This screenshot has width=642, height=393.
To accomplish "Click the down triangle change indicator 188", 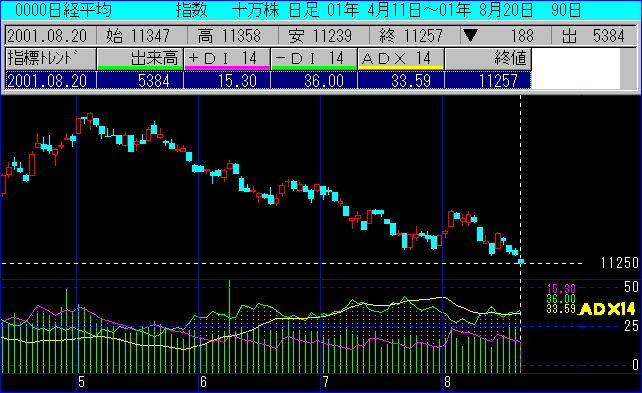I will (506, 36).
